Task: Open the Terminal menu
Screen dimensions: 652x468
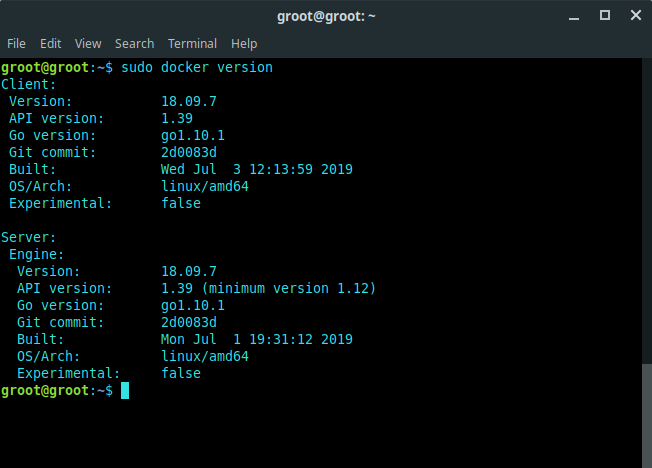Action: point(192,44)
